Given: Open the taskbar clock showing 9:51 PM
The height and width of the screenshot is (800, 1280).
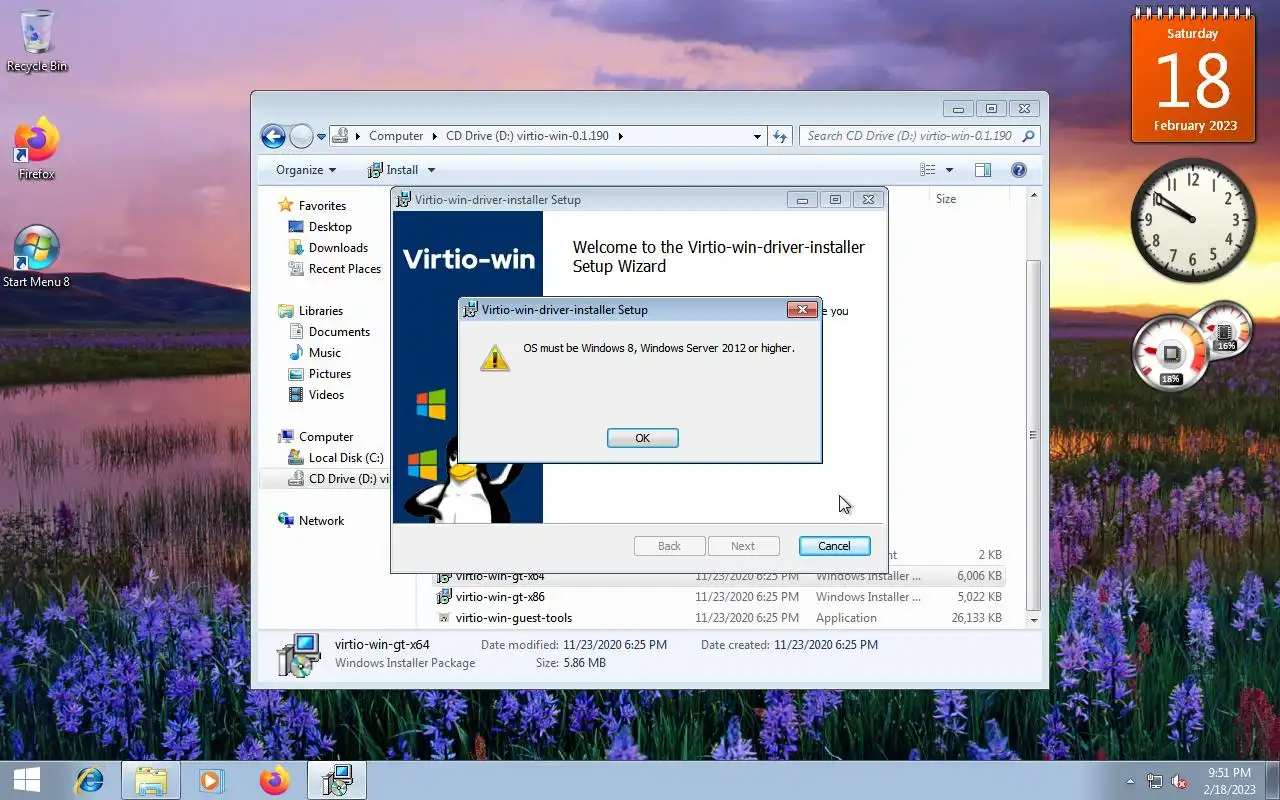Looking at the screenshot, I should (1227, 781).
